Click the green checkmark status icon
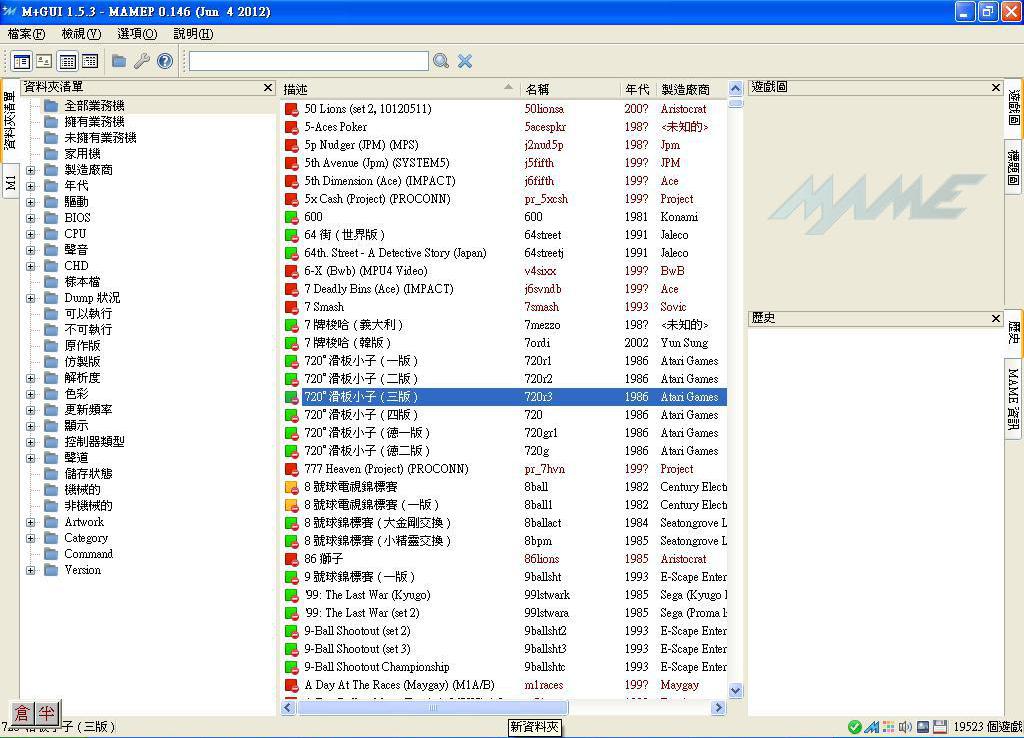 point(854,727)
